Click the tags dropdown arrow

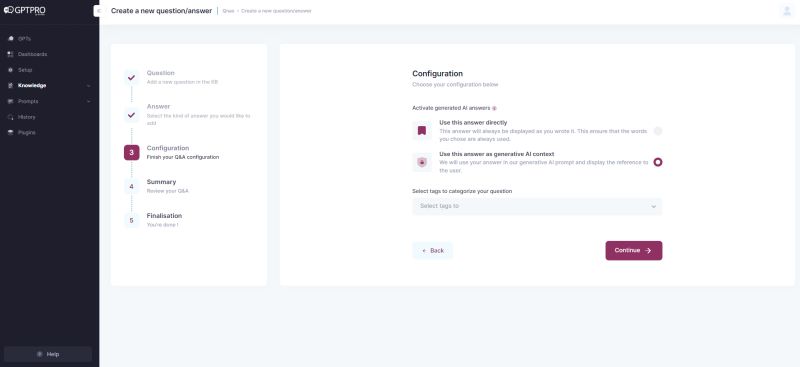point(653,207)
